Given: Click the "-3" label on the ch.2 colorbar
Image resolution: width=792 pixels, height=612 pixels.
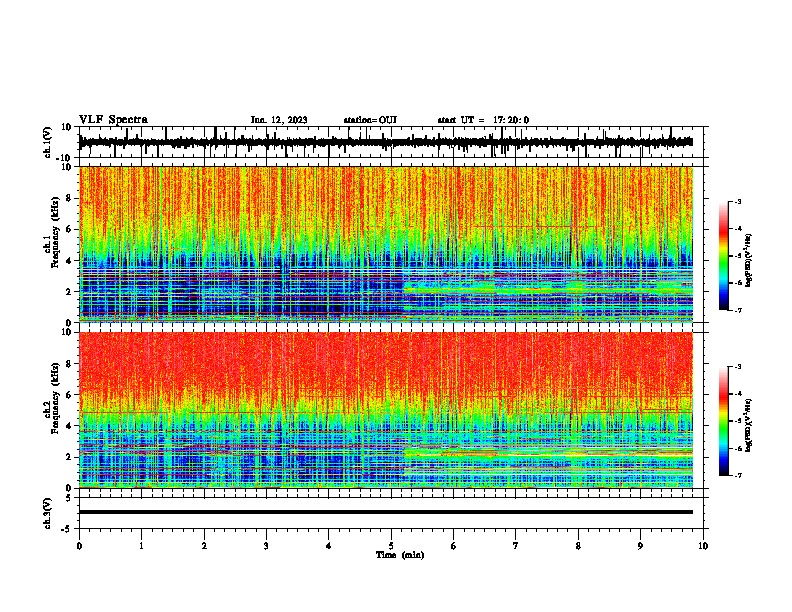Looking at the screenshot, I should click(737, 367).
